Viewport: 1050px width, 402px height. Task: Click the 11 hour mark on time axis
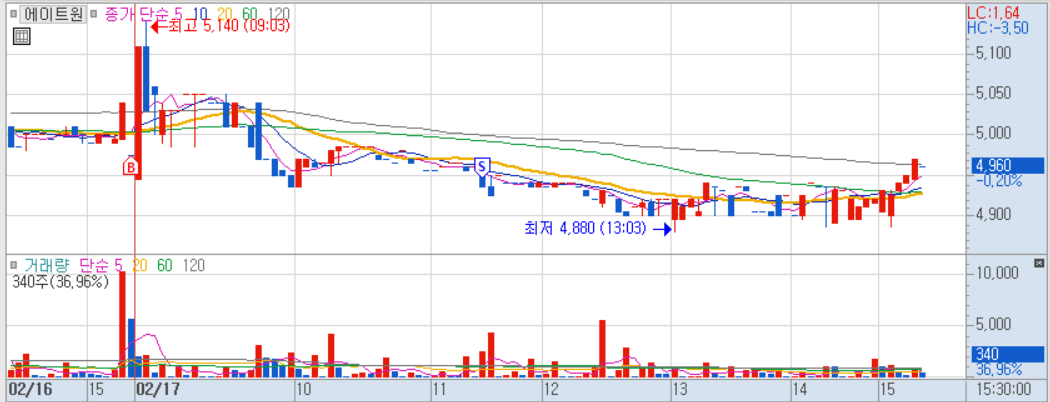click(439, 389)
